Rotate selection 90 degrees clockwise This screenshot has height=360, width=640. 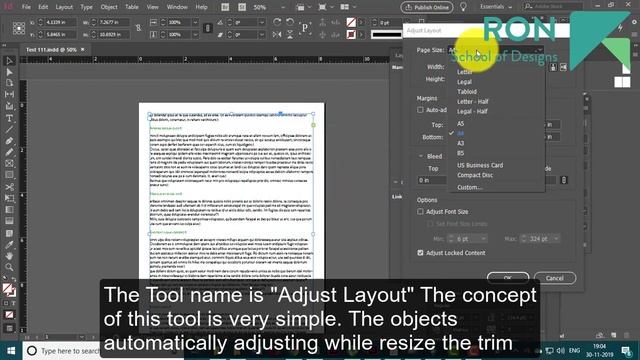[x=277, y=22]
